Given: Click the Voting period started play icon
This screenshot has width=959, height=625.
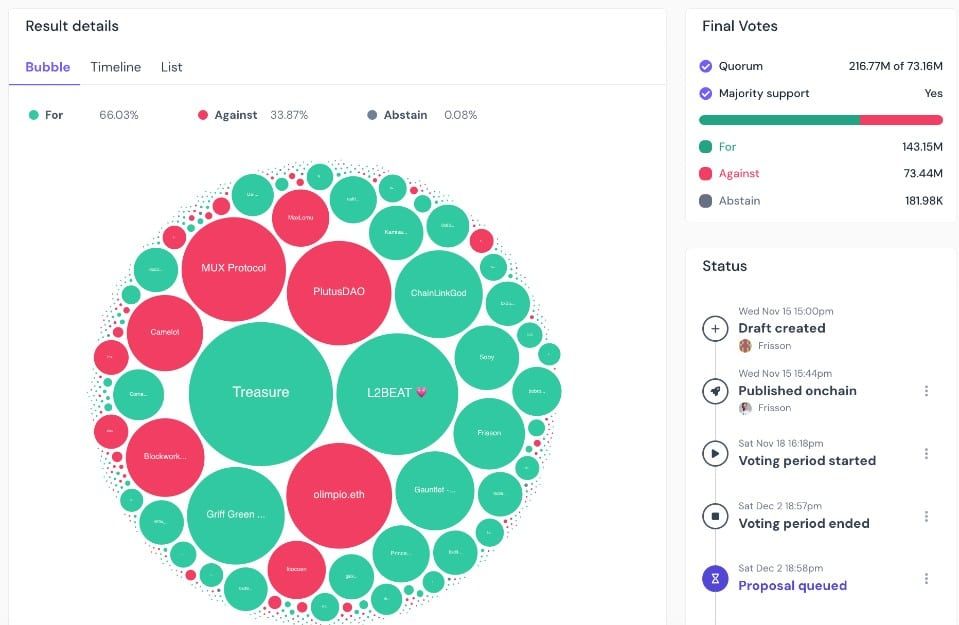Looking at the screenshot, I should point(715,454).
